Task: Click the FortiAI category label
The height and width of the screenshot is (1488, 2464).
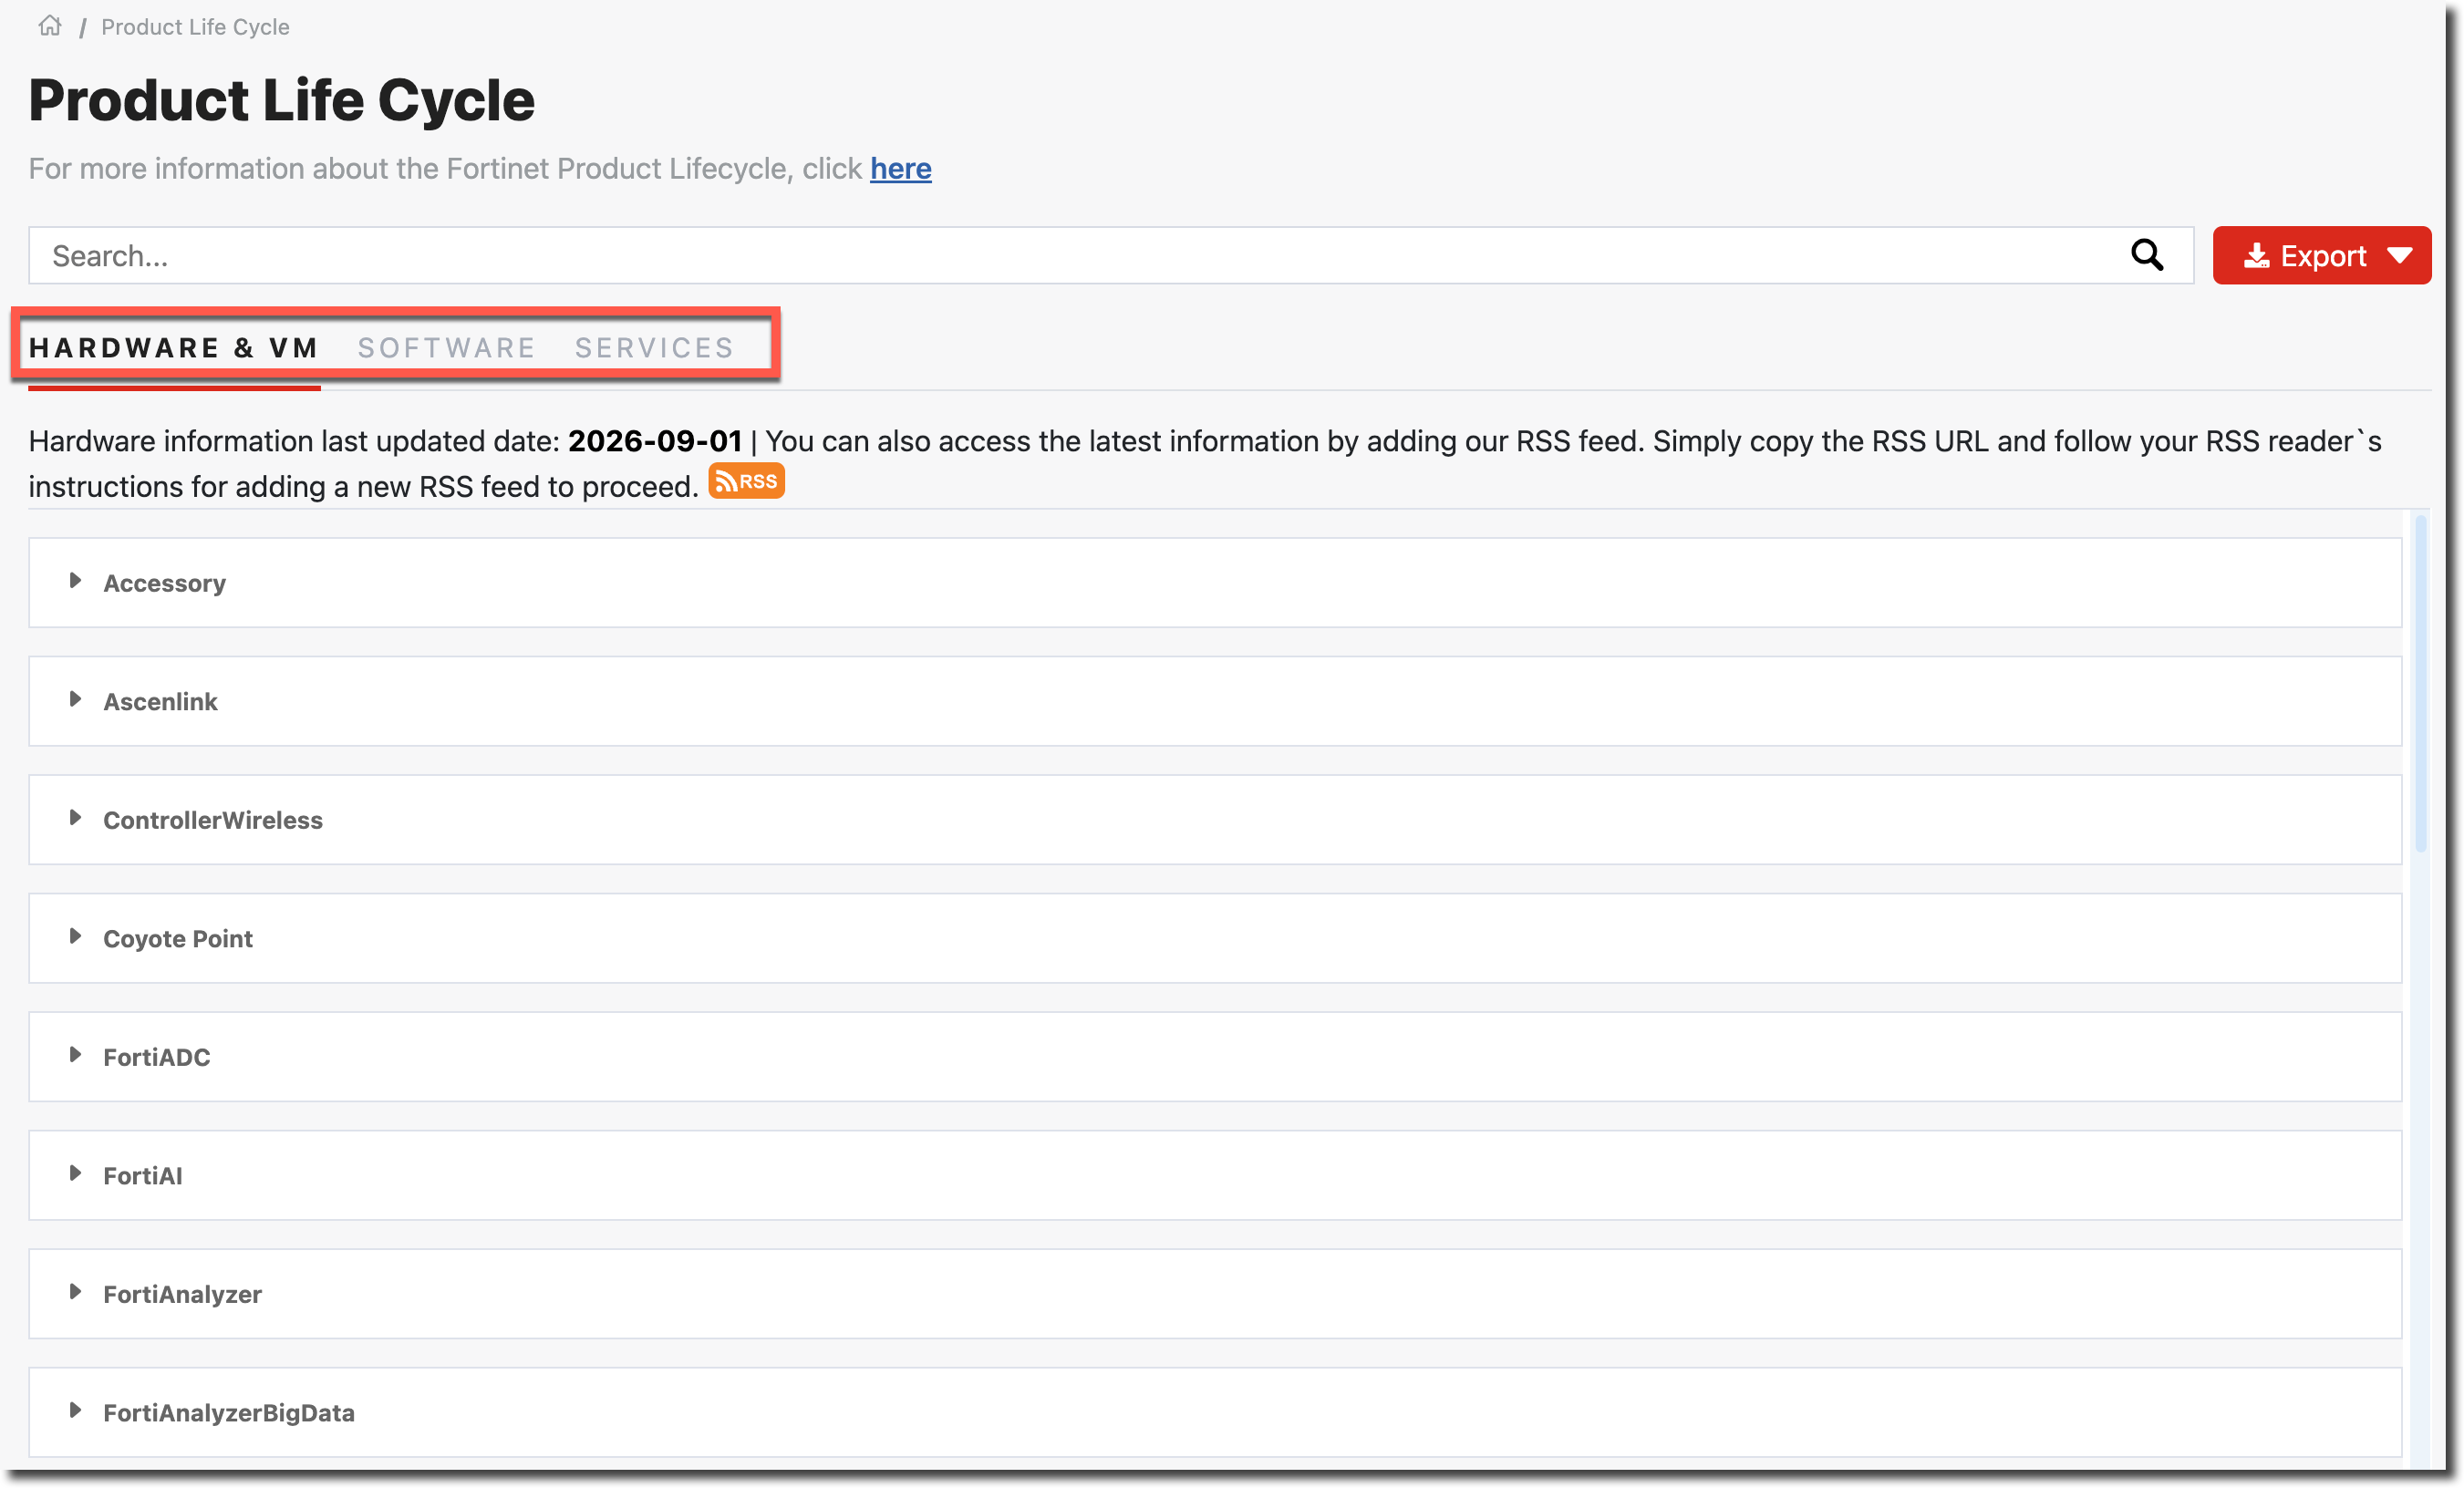Action: [x=143, y=1176]
